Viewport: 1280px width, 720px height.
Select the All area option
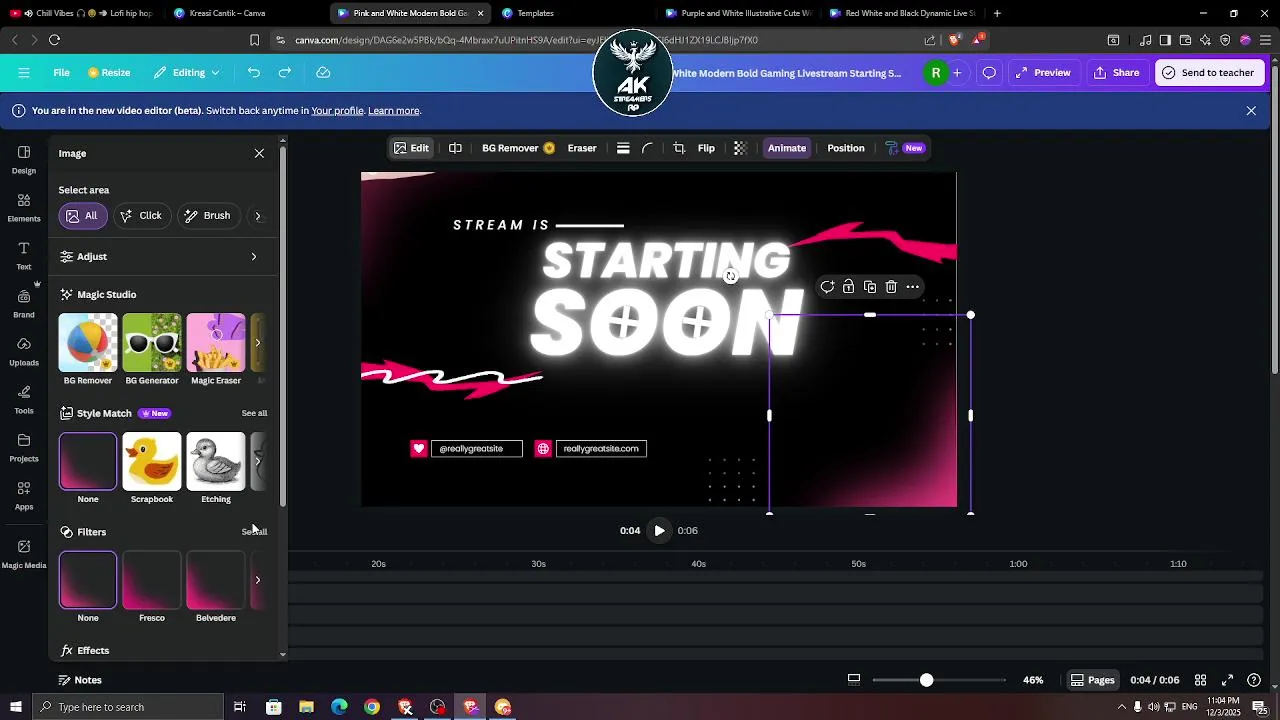[82, 216]
